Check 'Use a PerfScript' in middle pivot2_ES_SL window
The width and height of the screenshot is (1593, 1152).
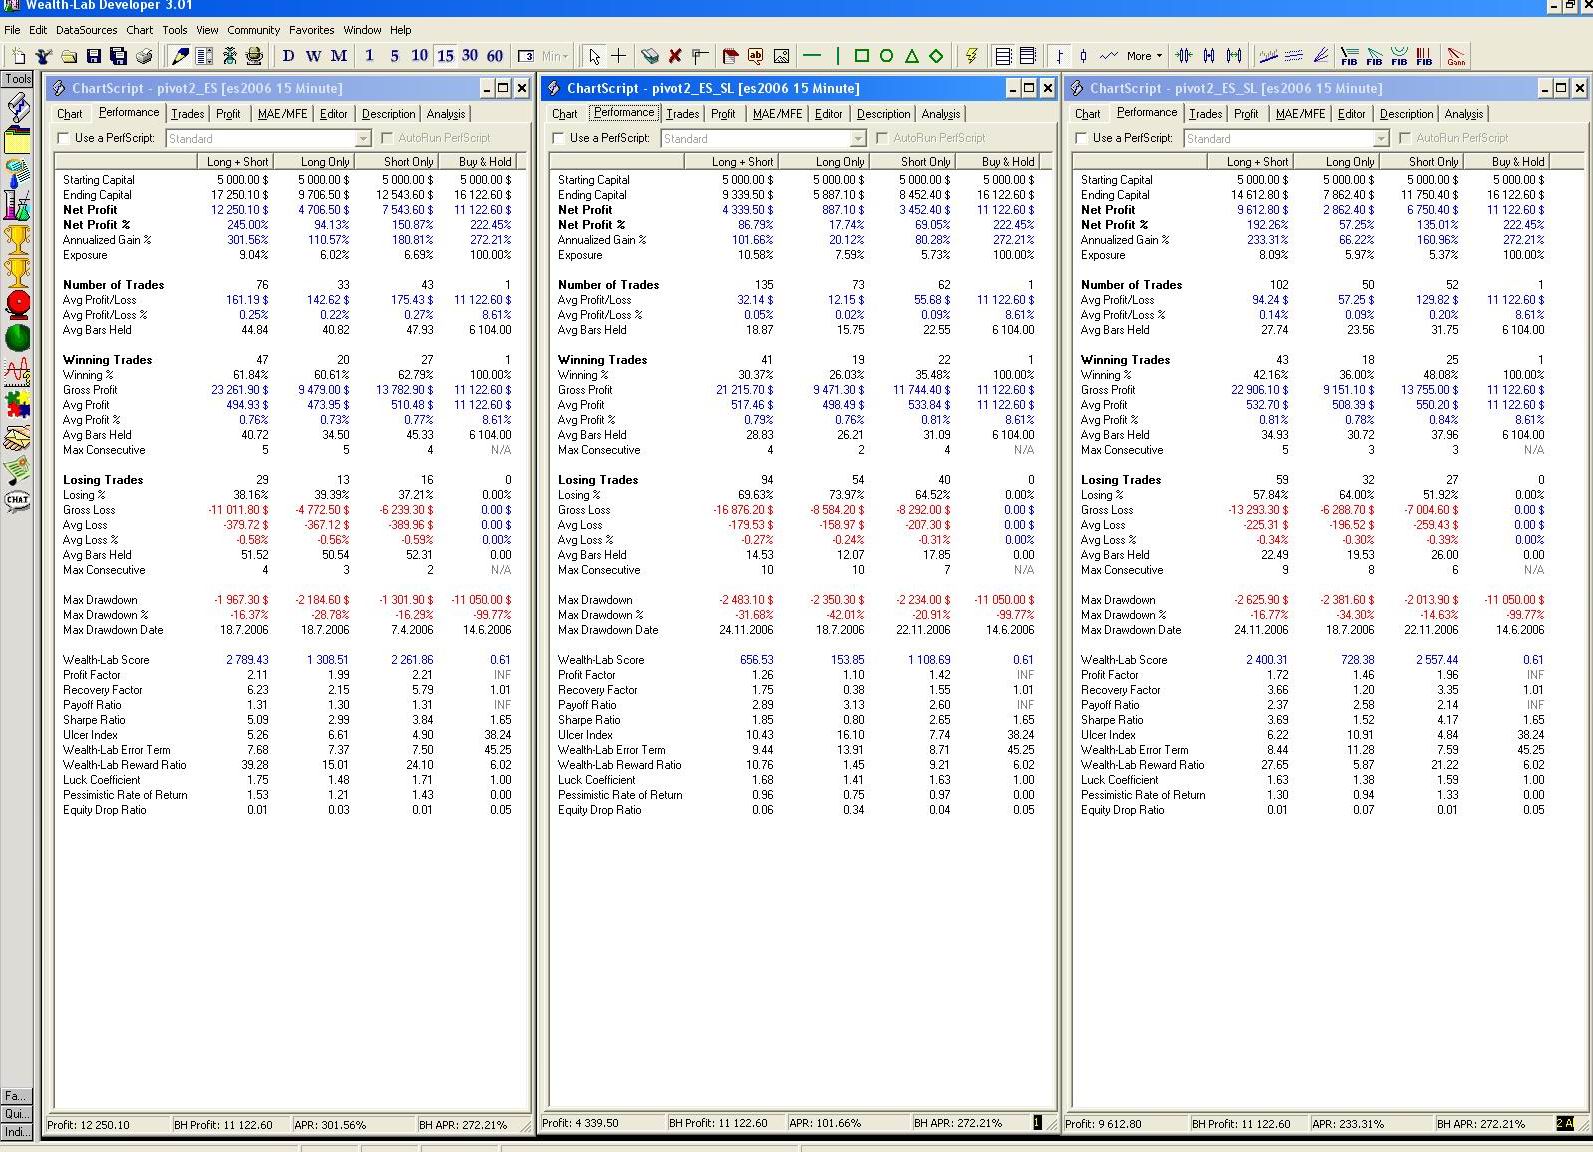coord(559,138)
